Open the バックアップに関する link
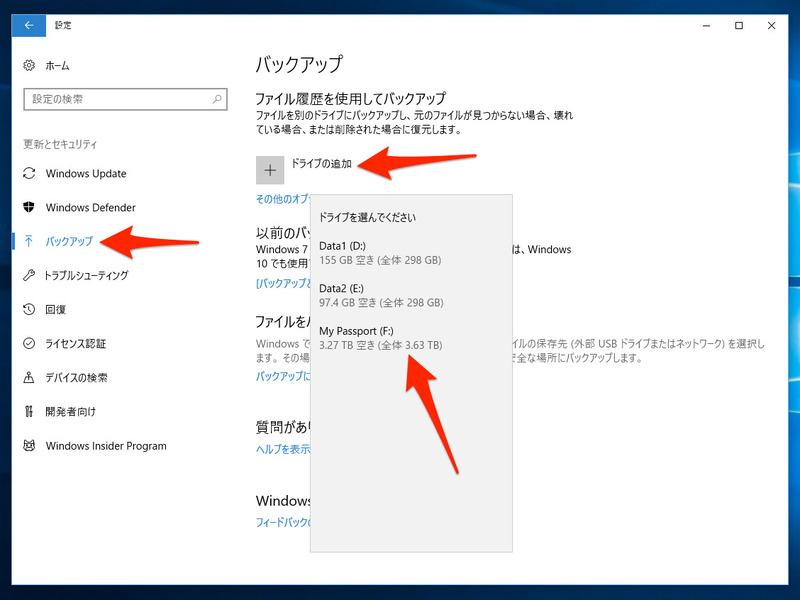 click(x=283, y=376)
